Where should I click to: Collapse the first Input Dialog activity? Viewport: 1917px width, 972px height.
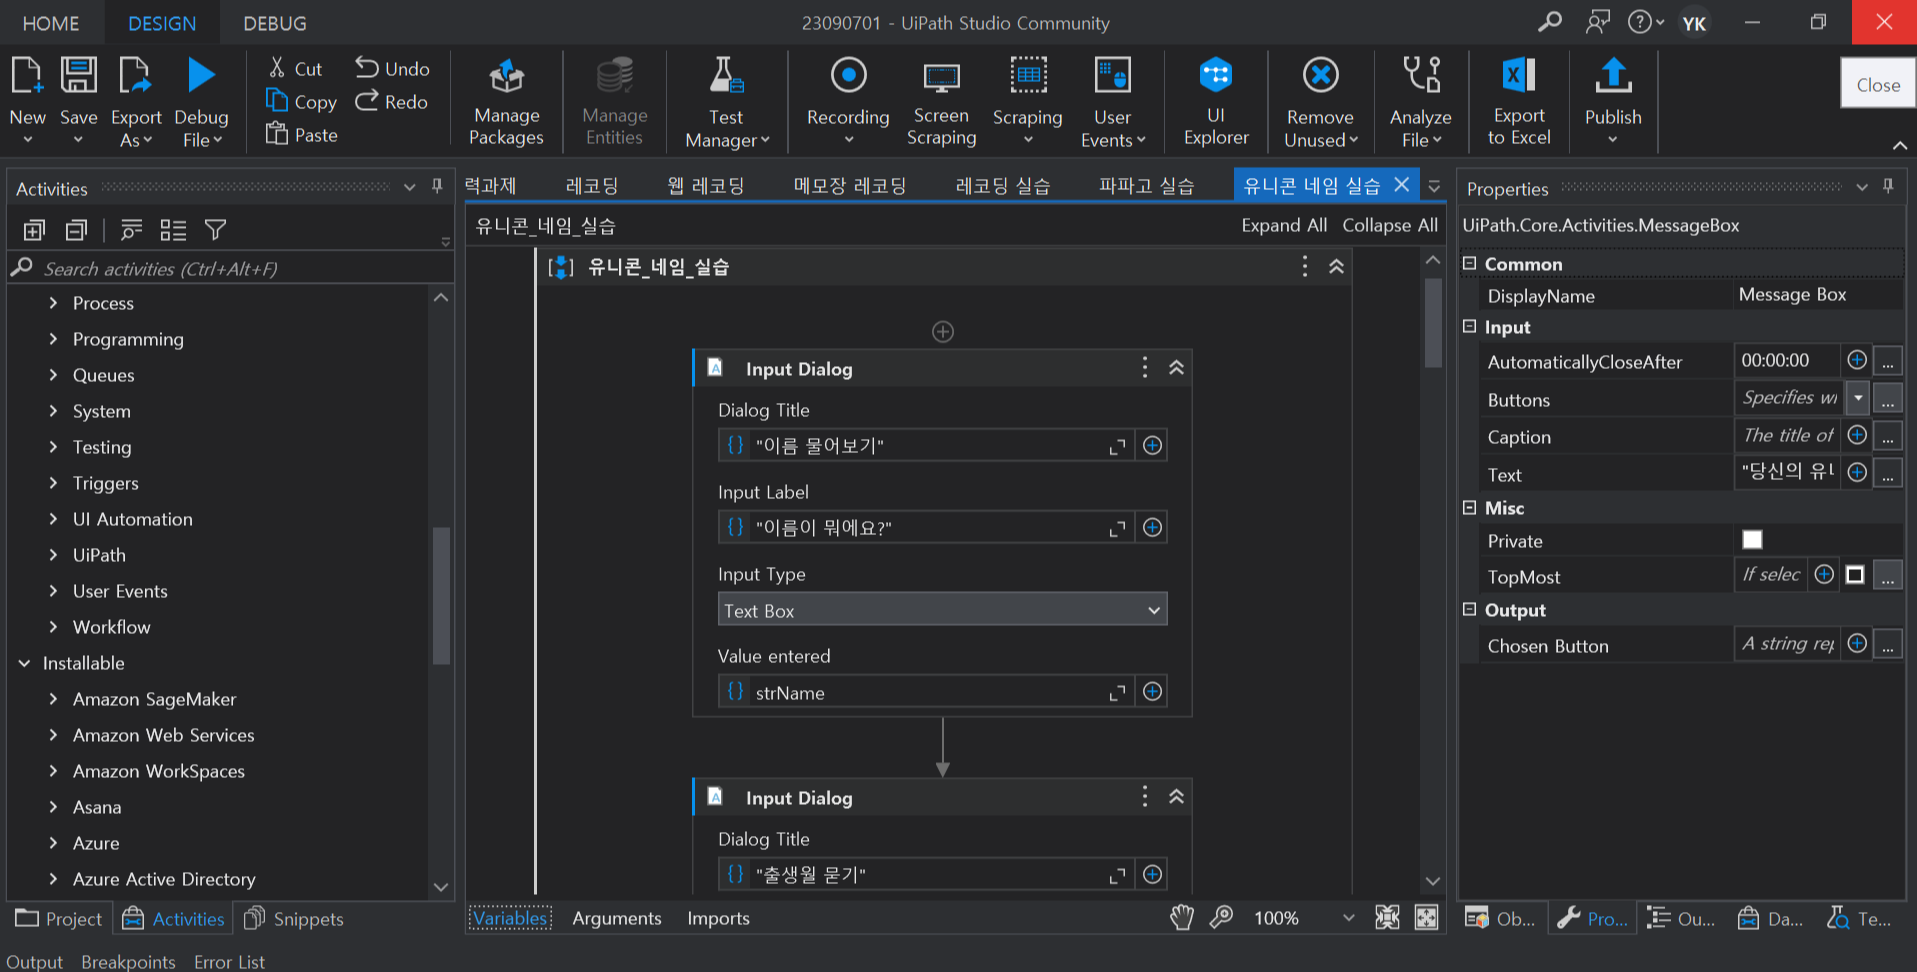(x=1176, y=368)
